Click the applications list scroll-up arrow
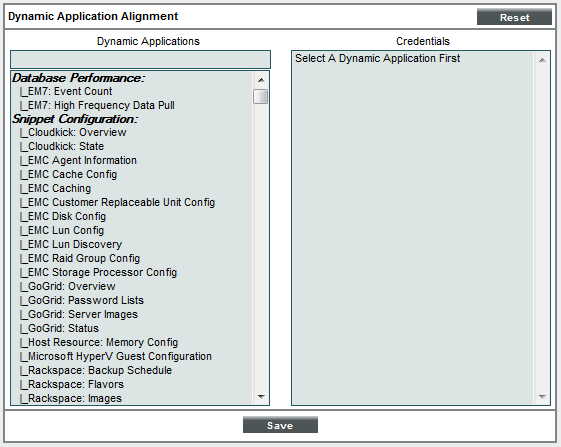Viewport: 561px width, 447px height. pos(261,80)
